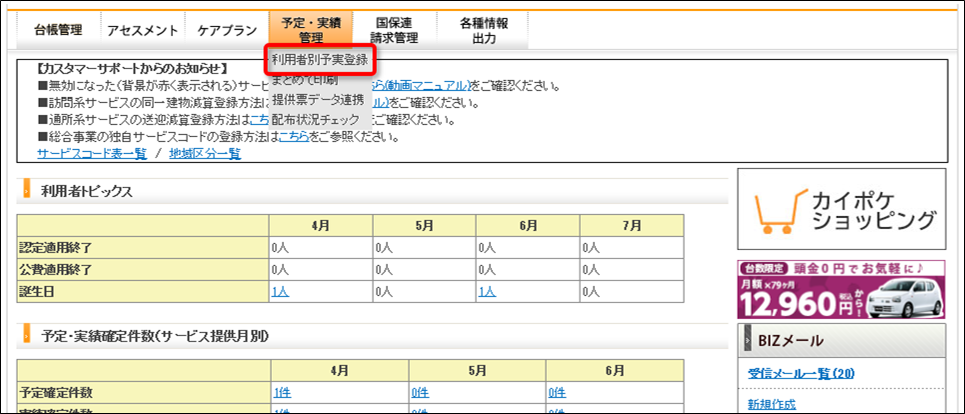Viewport: 965px width, 414px height.
Task: Click the 公費適用終了 0人 cell for 6月
Action: (528, 269)
